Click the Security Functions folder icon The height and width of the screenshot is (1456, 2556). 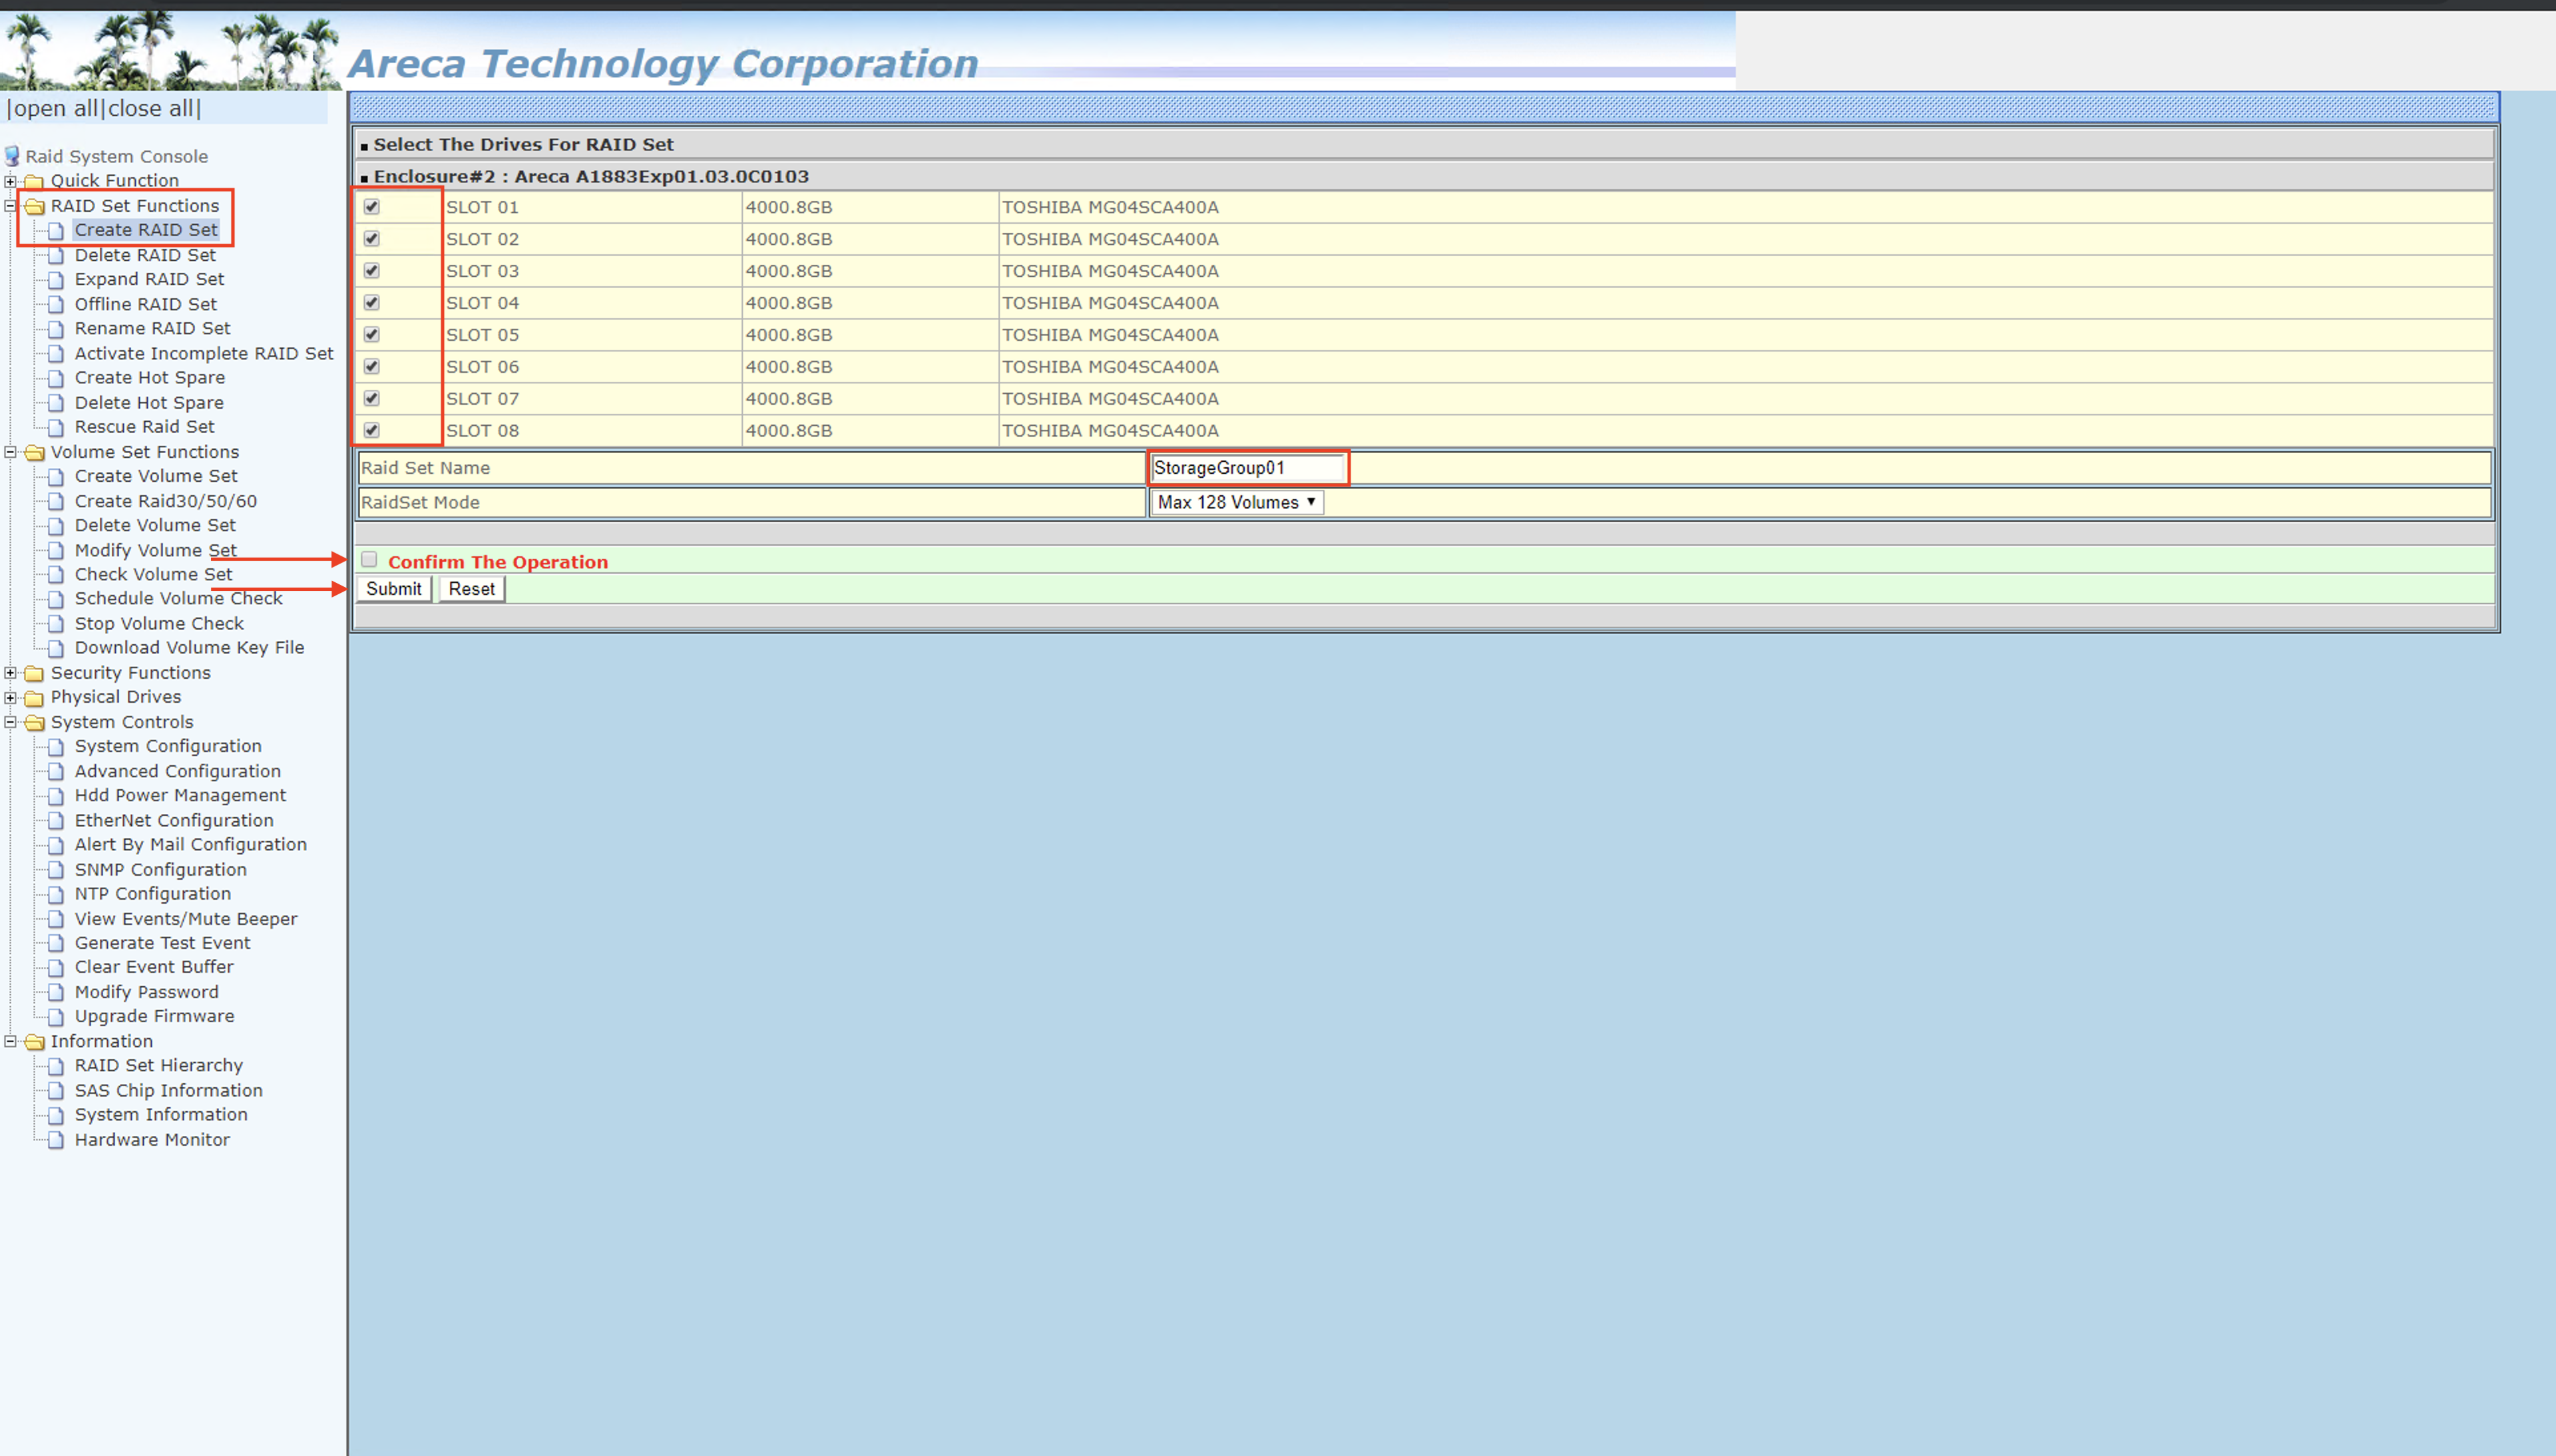[34, 673]
